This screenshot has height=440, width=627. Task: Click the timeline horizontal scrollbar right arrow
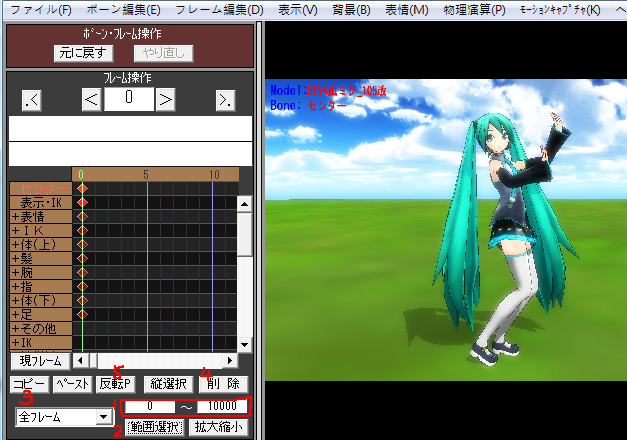[x=230, y=360]
